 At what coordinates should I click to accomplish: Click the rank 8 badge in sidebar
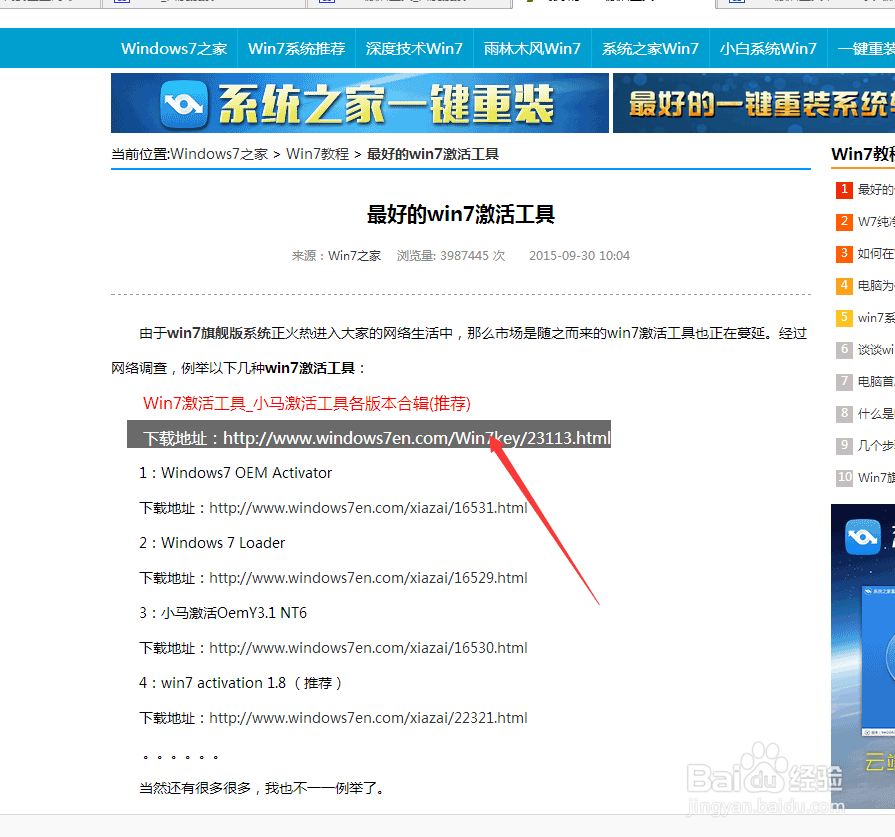tap(844, 413)
